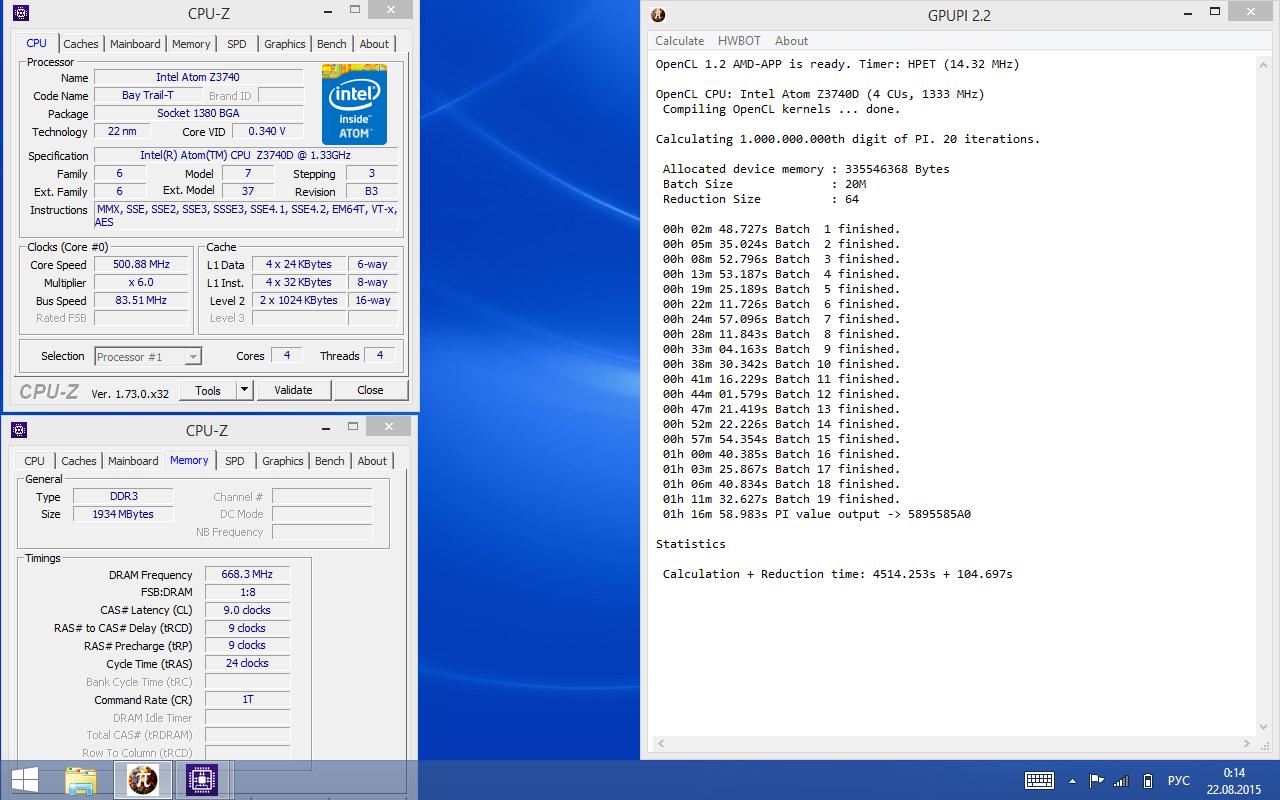Click GPUPI horizontal scroll right arrow
Viewport: 1280px width, 800px height.
1245,744
